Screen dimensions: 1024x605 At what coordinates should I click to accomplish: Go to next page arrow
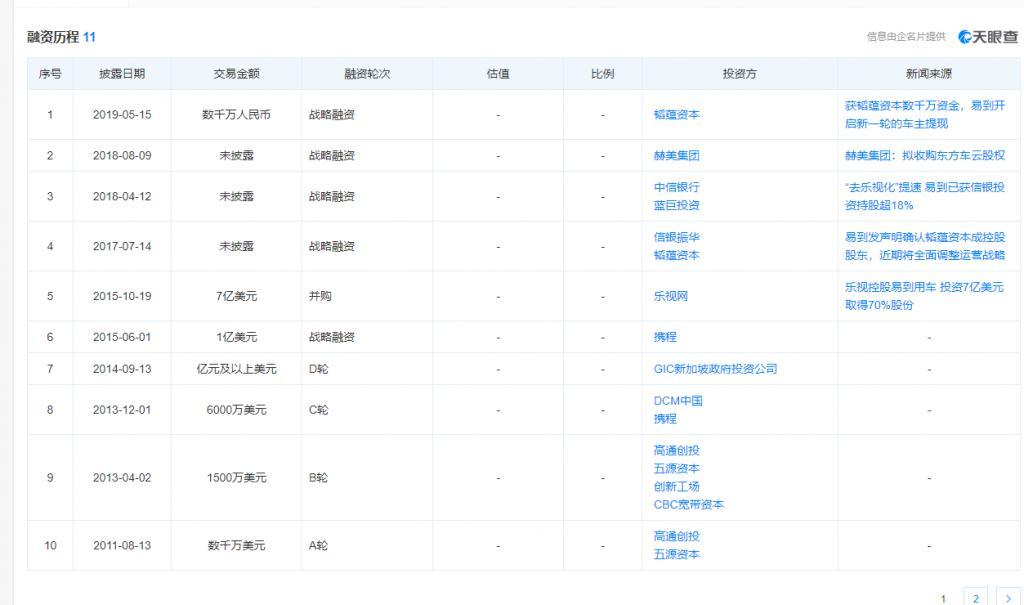click(1008, 597)
